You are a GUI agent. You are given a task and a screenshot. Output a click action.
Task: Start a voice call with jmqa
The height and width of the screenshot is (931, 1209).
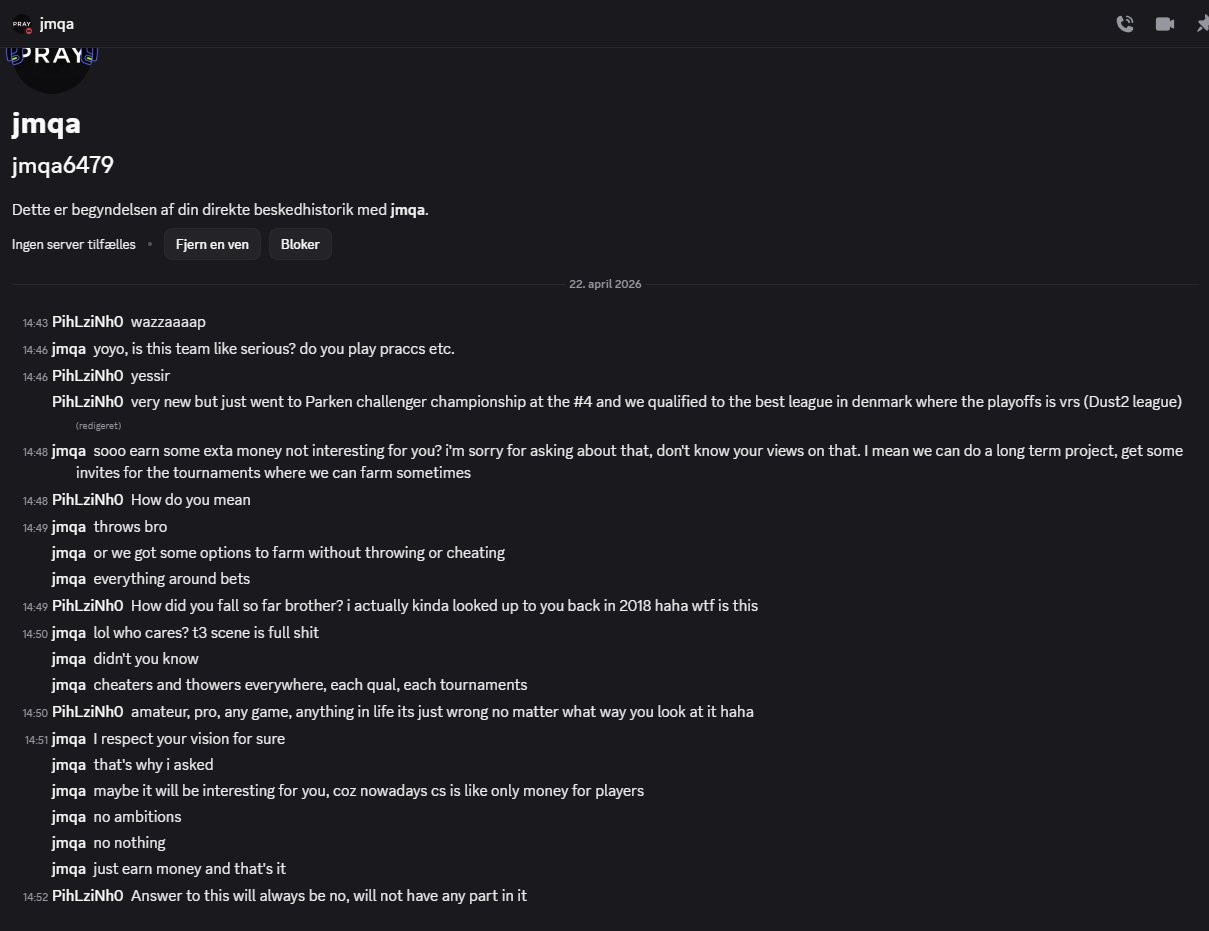1125,24
